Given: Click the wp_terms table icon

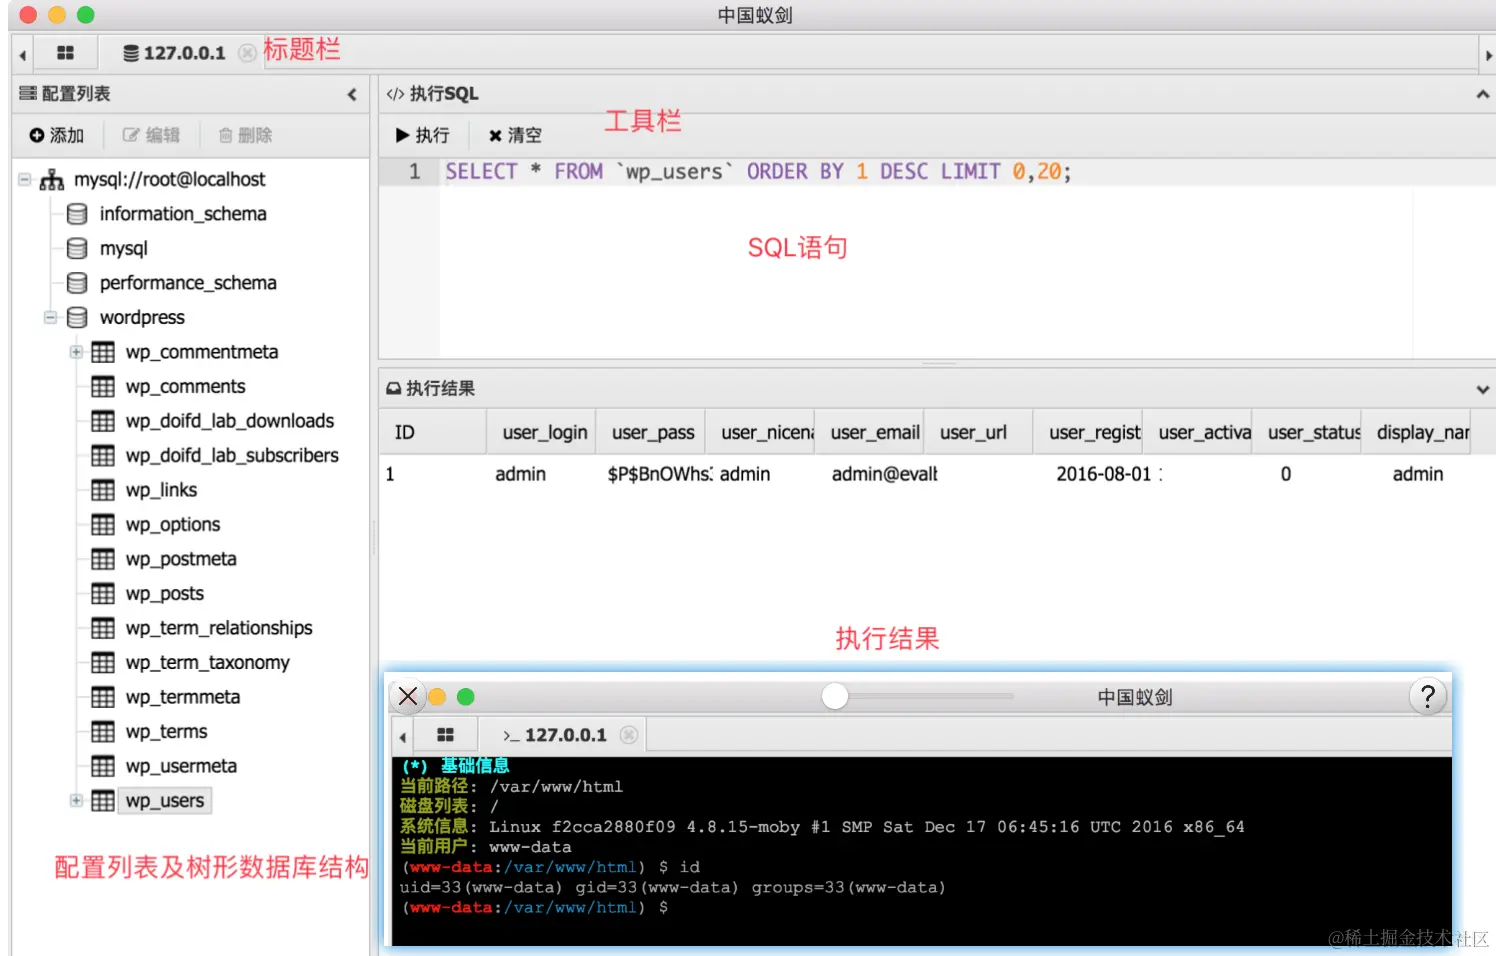Looking at the screenshot, I should point(103,732).
